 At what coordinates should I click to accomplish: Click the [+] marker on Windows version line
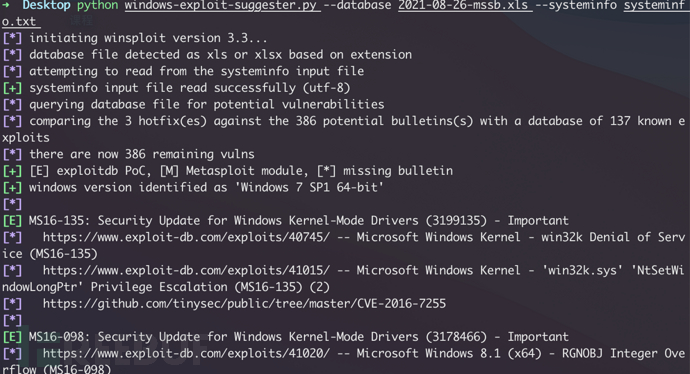(12, 187)
